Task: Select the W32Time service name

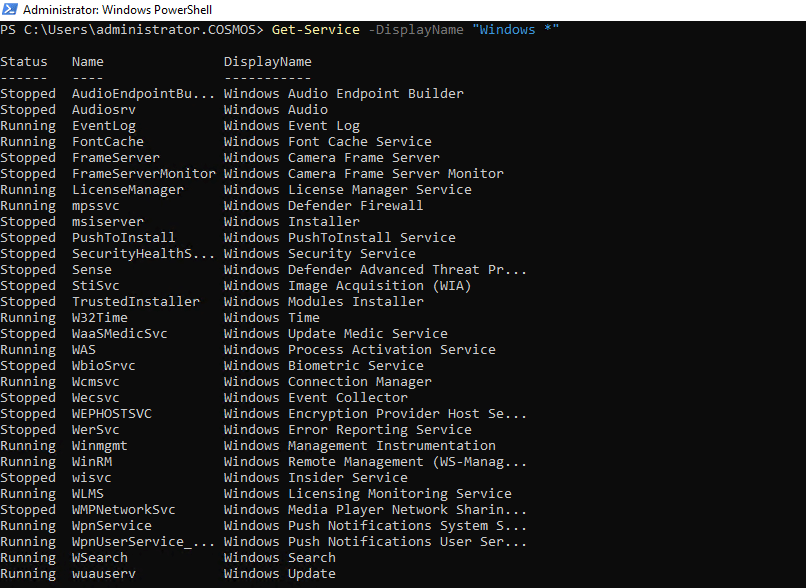Action: click(x=99, y=317)
